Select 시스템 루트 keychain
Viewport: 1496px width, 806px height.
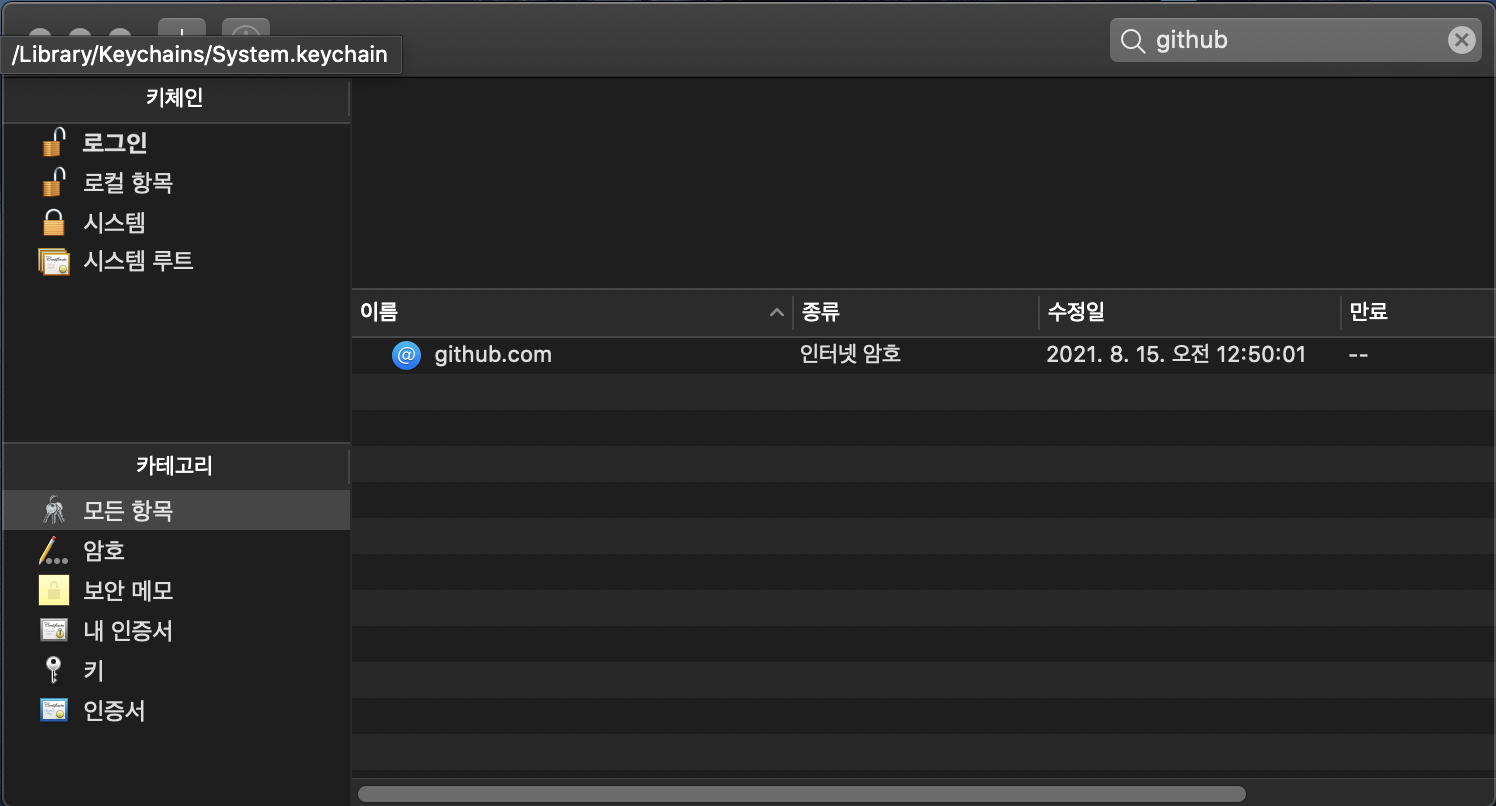pyautogui.click(x=138, y=262)
